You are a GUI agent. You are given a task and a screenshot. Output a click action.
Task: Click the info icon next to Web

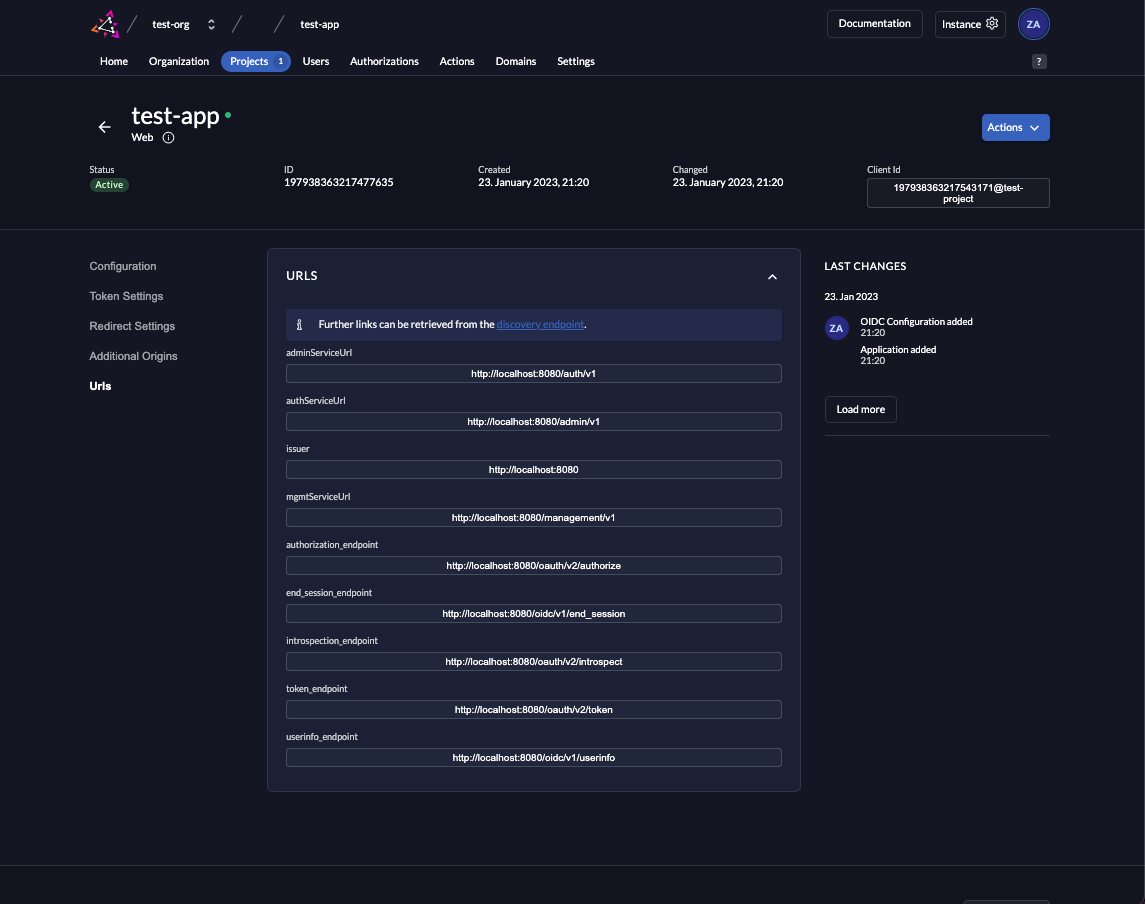168,137
